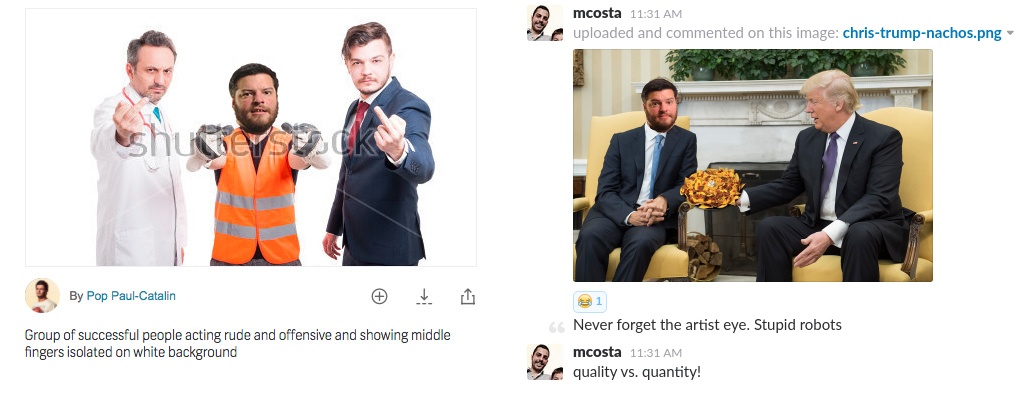Click mcosta's avatar beside "quality vs. quantity!"
This screenshot has height=402, width=1024.
(544, 362)
